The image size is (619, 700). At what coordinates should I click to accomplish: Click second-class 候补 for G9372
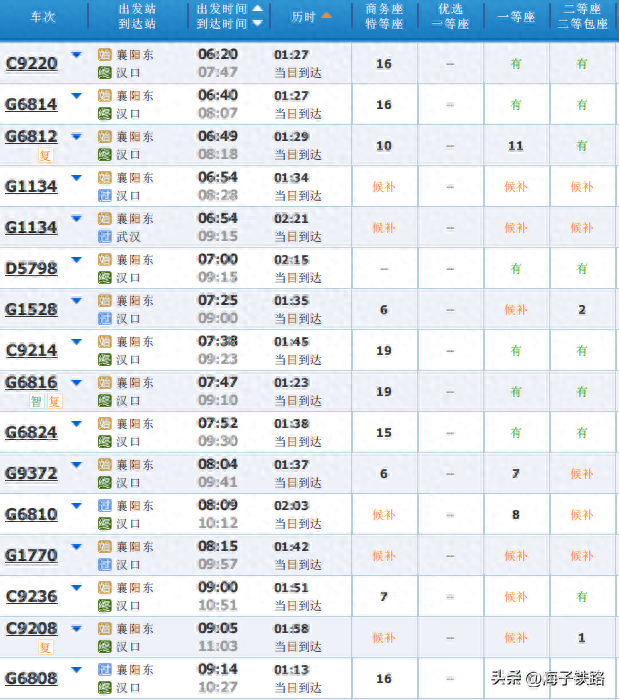[x=582, y=474]
